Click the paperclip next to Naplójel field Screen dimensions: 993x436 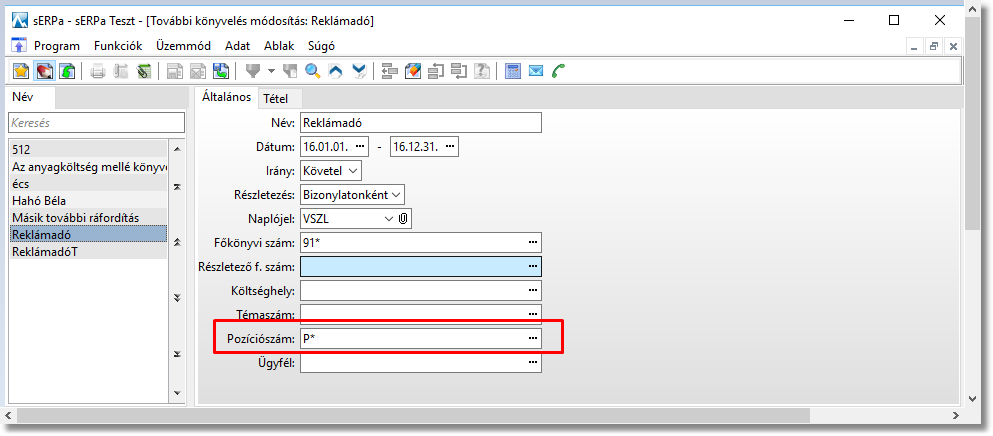click(403, 219)
